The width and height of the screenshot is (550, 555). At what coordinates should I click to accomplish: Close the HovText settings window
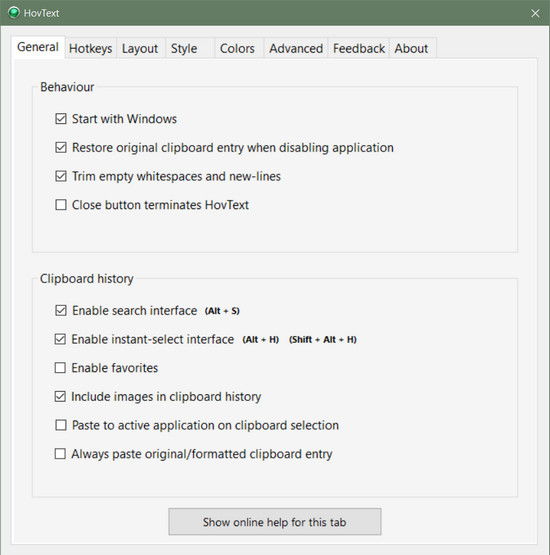click(535, 13)
